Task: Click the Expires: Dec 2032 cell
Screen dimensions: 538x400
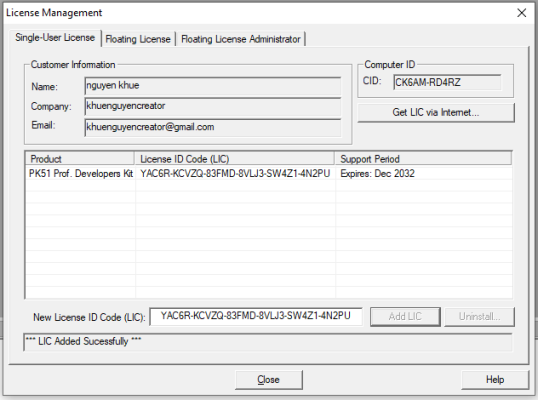Action: tap(377, 174)
